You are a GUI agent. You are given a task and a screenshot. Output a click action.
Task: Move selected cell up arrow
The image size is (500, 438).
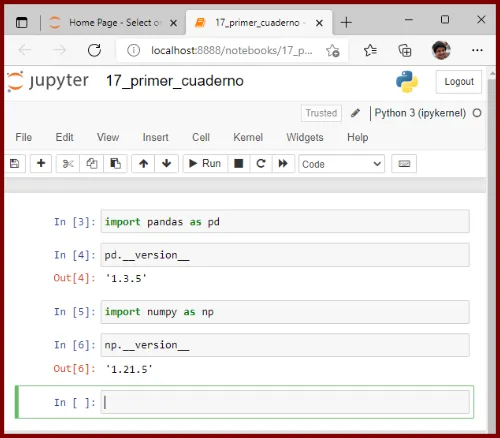tap(143, 164)
